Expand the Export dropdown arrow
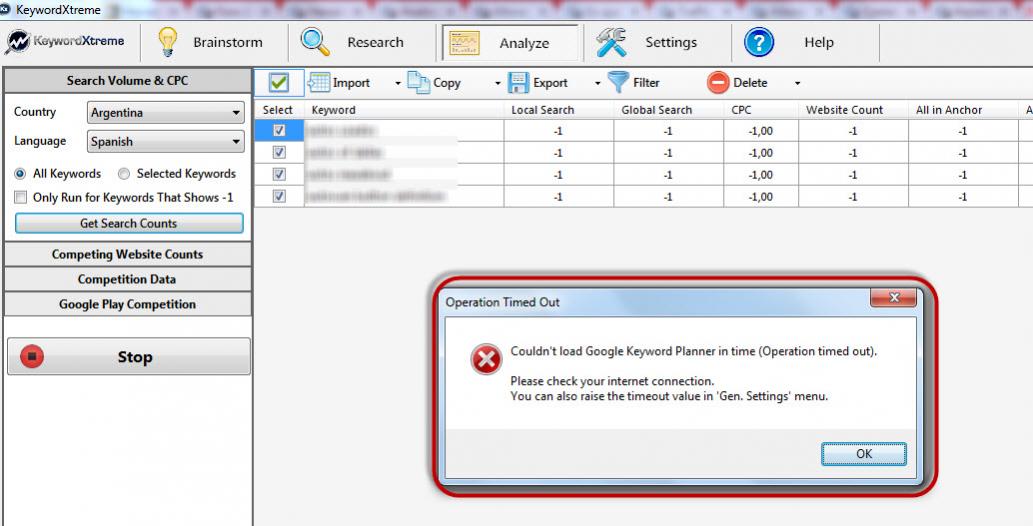Image resolution: width=1033 pixels, height=526 pixels. coord(598,84)
